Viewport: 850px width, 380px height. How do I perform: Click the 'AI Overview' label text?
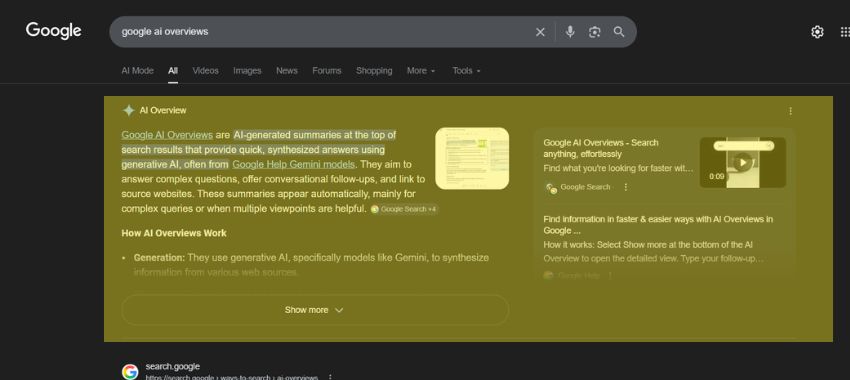tap(163, 111)
